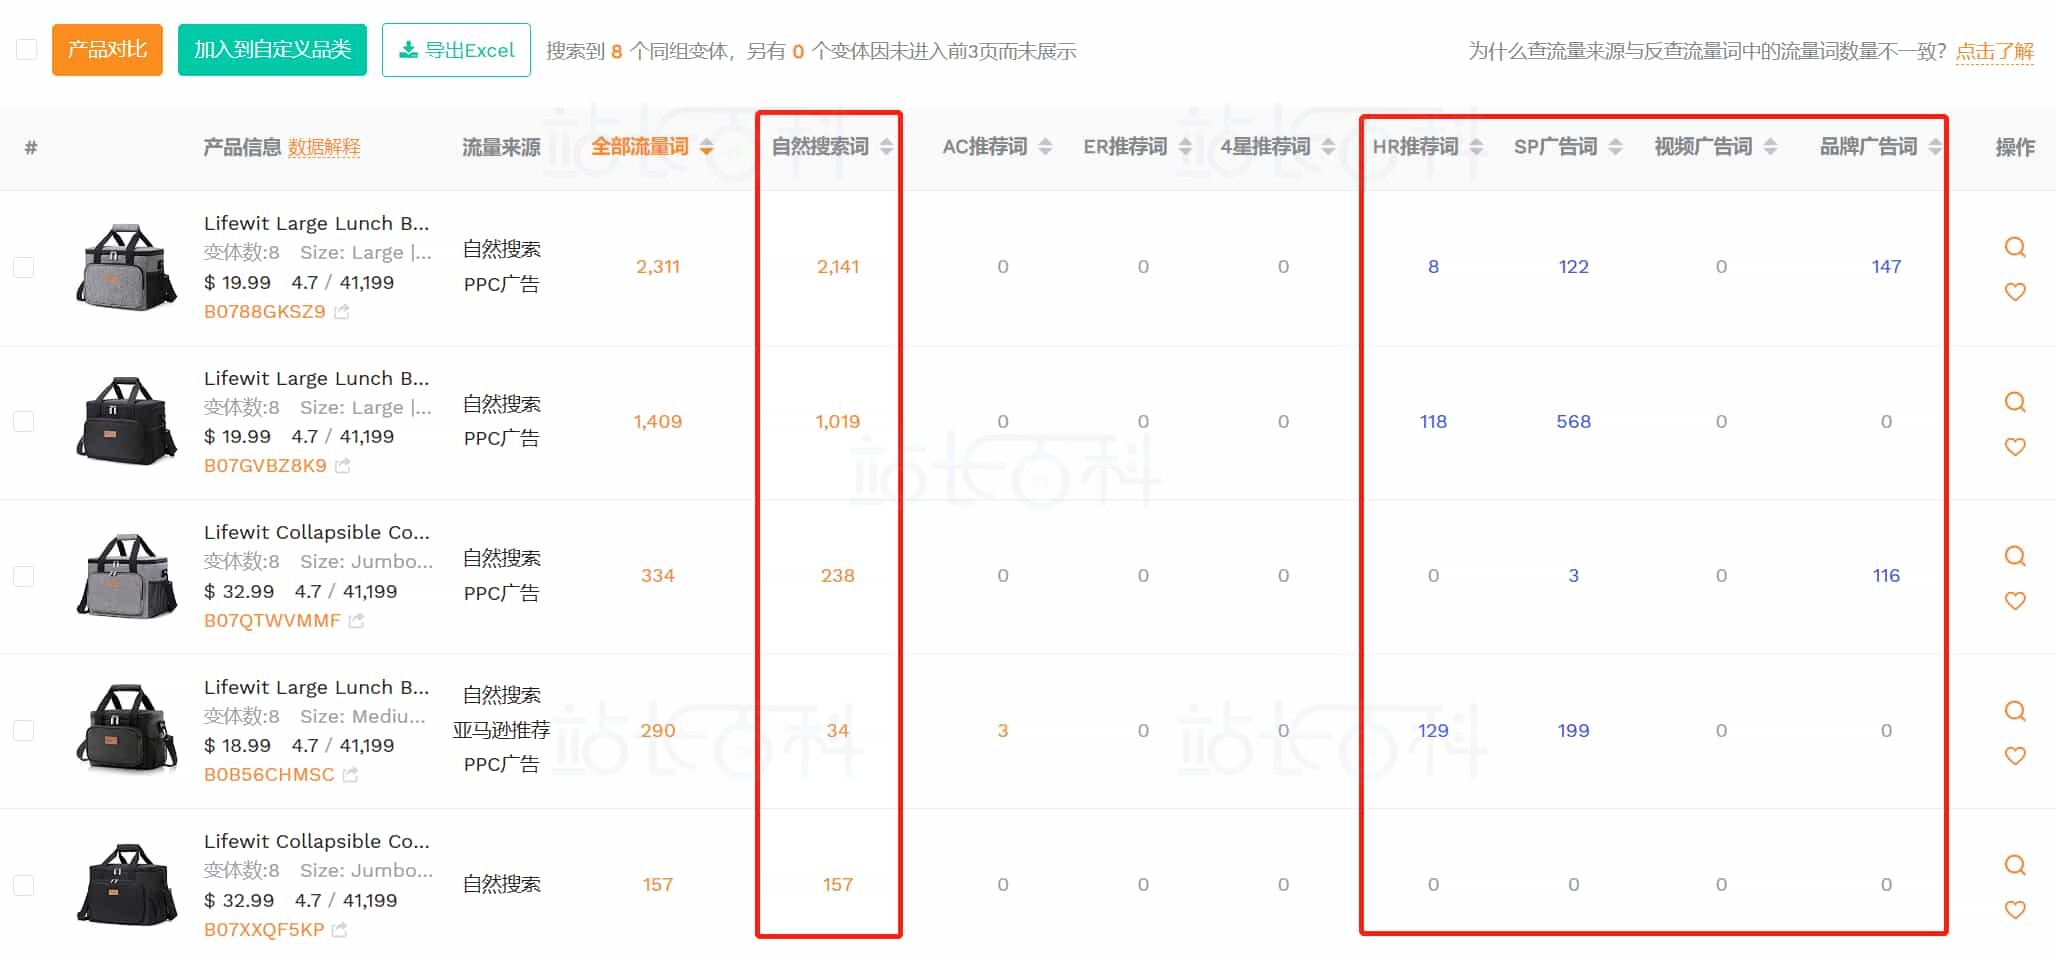Open the magnifier search icon on the B0788GKSZ9 row
This screenshot has width=2056, height=959.
point(2014,248)
